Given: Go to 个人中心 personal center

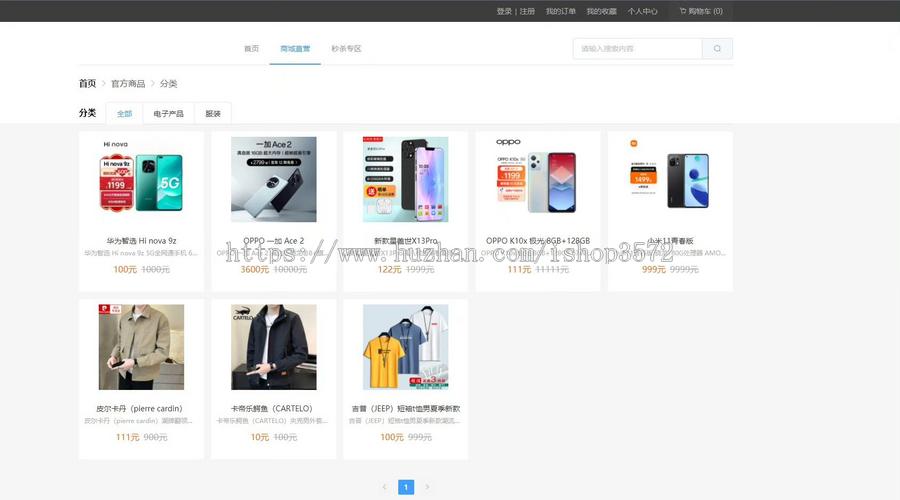Looking at the screenshot, I should click(642, 11).
